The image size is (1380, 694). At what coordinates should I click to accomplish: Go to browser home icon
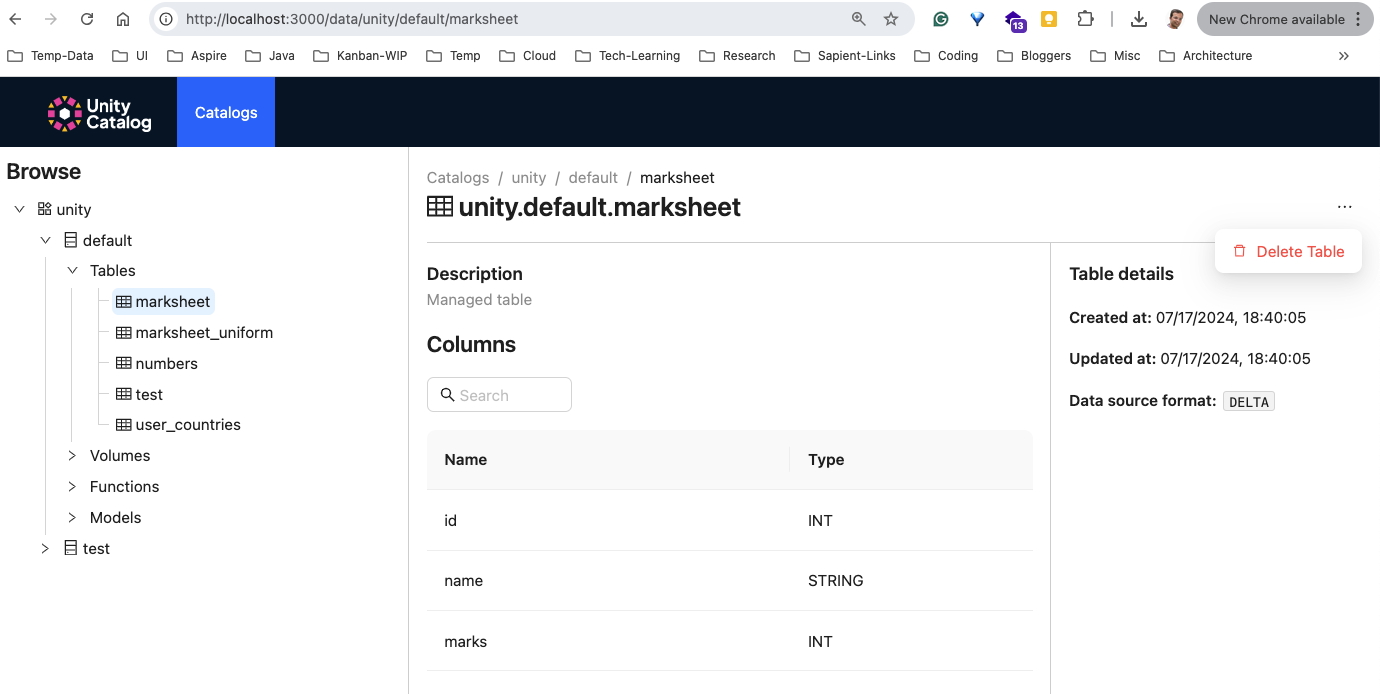click(x=123, y=19)
